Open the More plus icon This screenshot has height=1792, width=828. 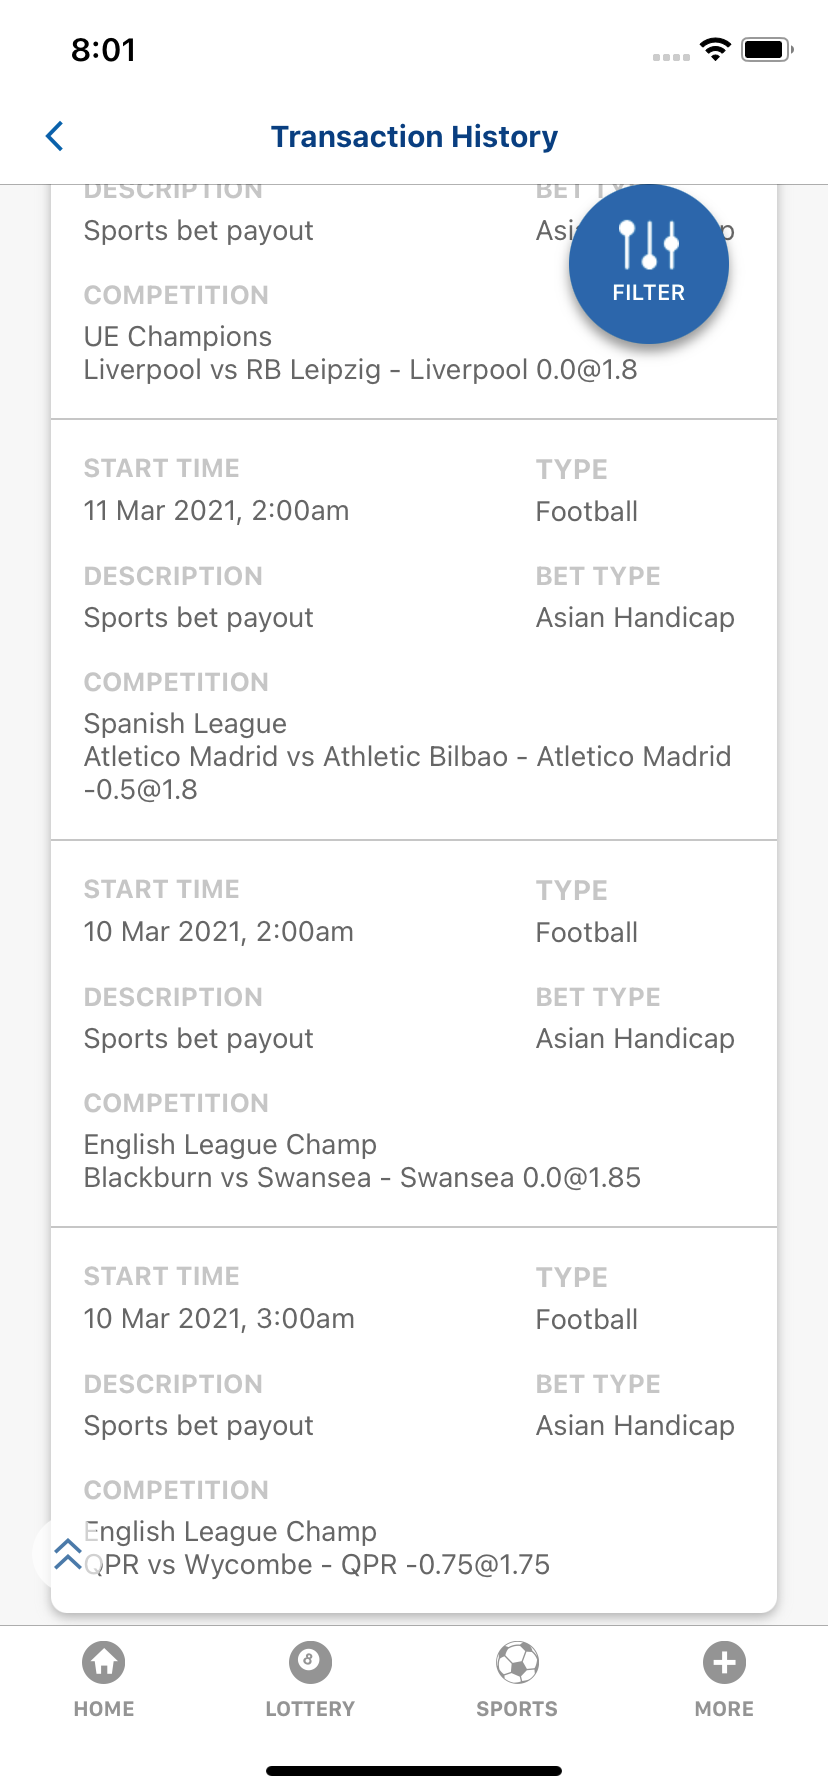click(724, 1662)
